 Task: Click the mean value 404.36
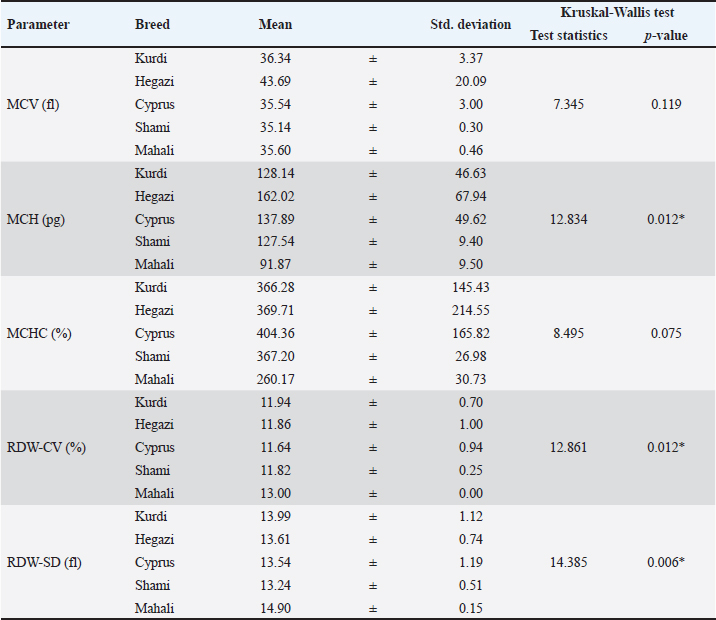click(x=275, y=333)
